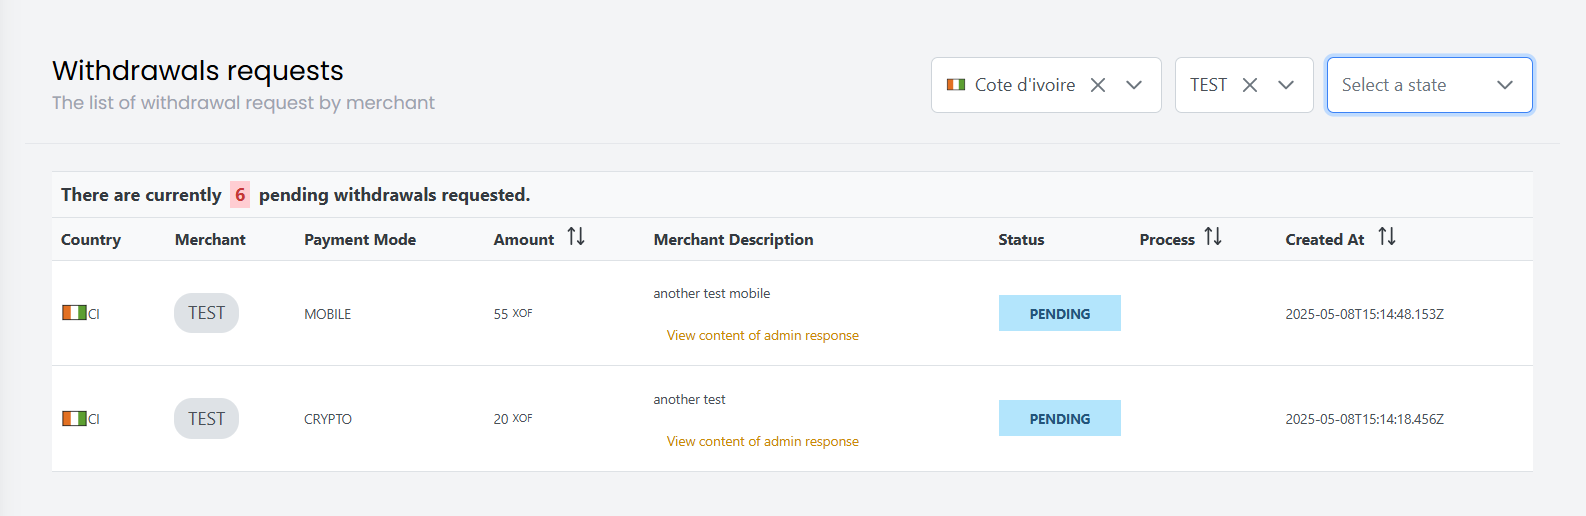The height and width of the screenshot is (516, 1586).
Task: Expand the country filter dropdown chevron
Action: click(1134, 85)
